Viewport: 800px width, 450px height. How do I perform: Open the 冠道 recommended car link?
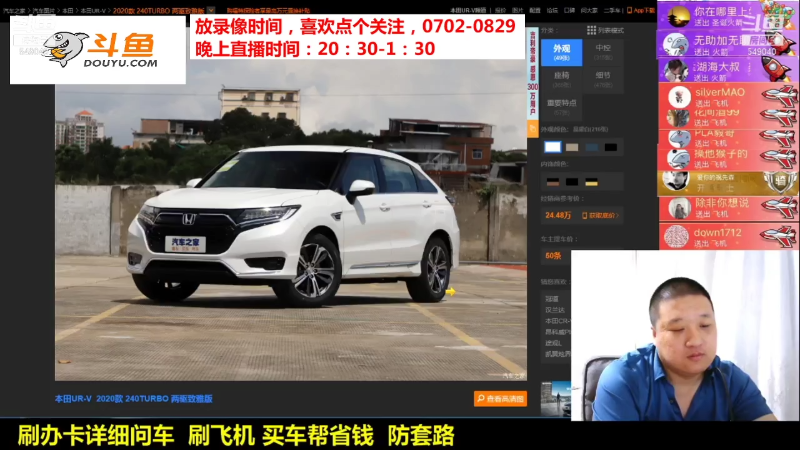coord(552,298)
